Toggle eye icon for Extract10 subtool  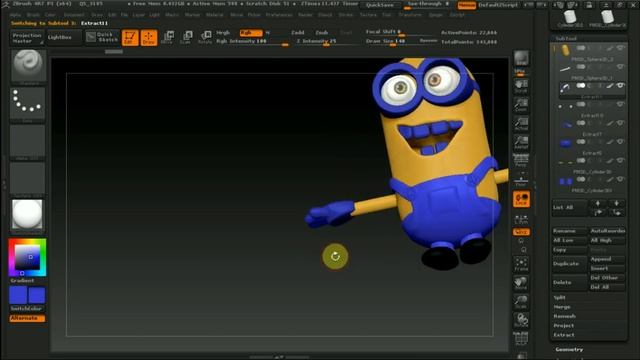click(x=620, y=104)
